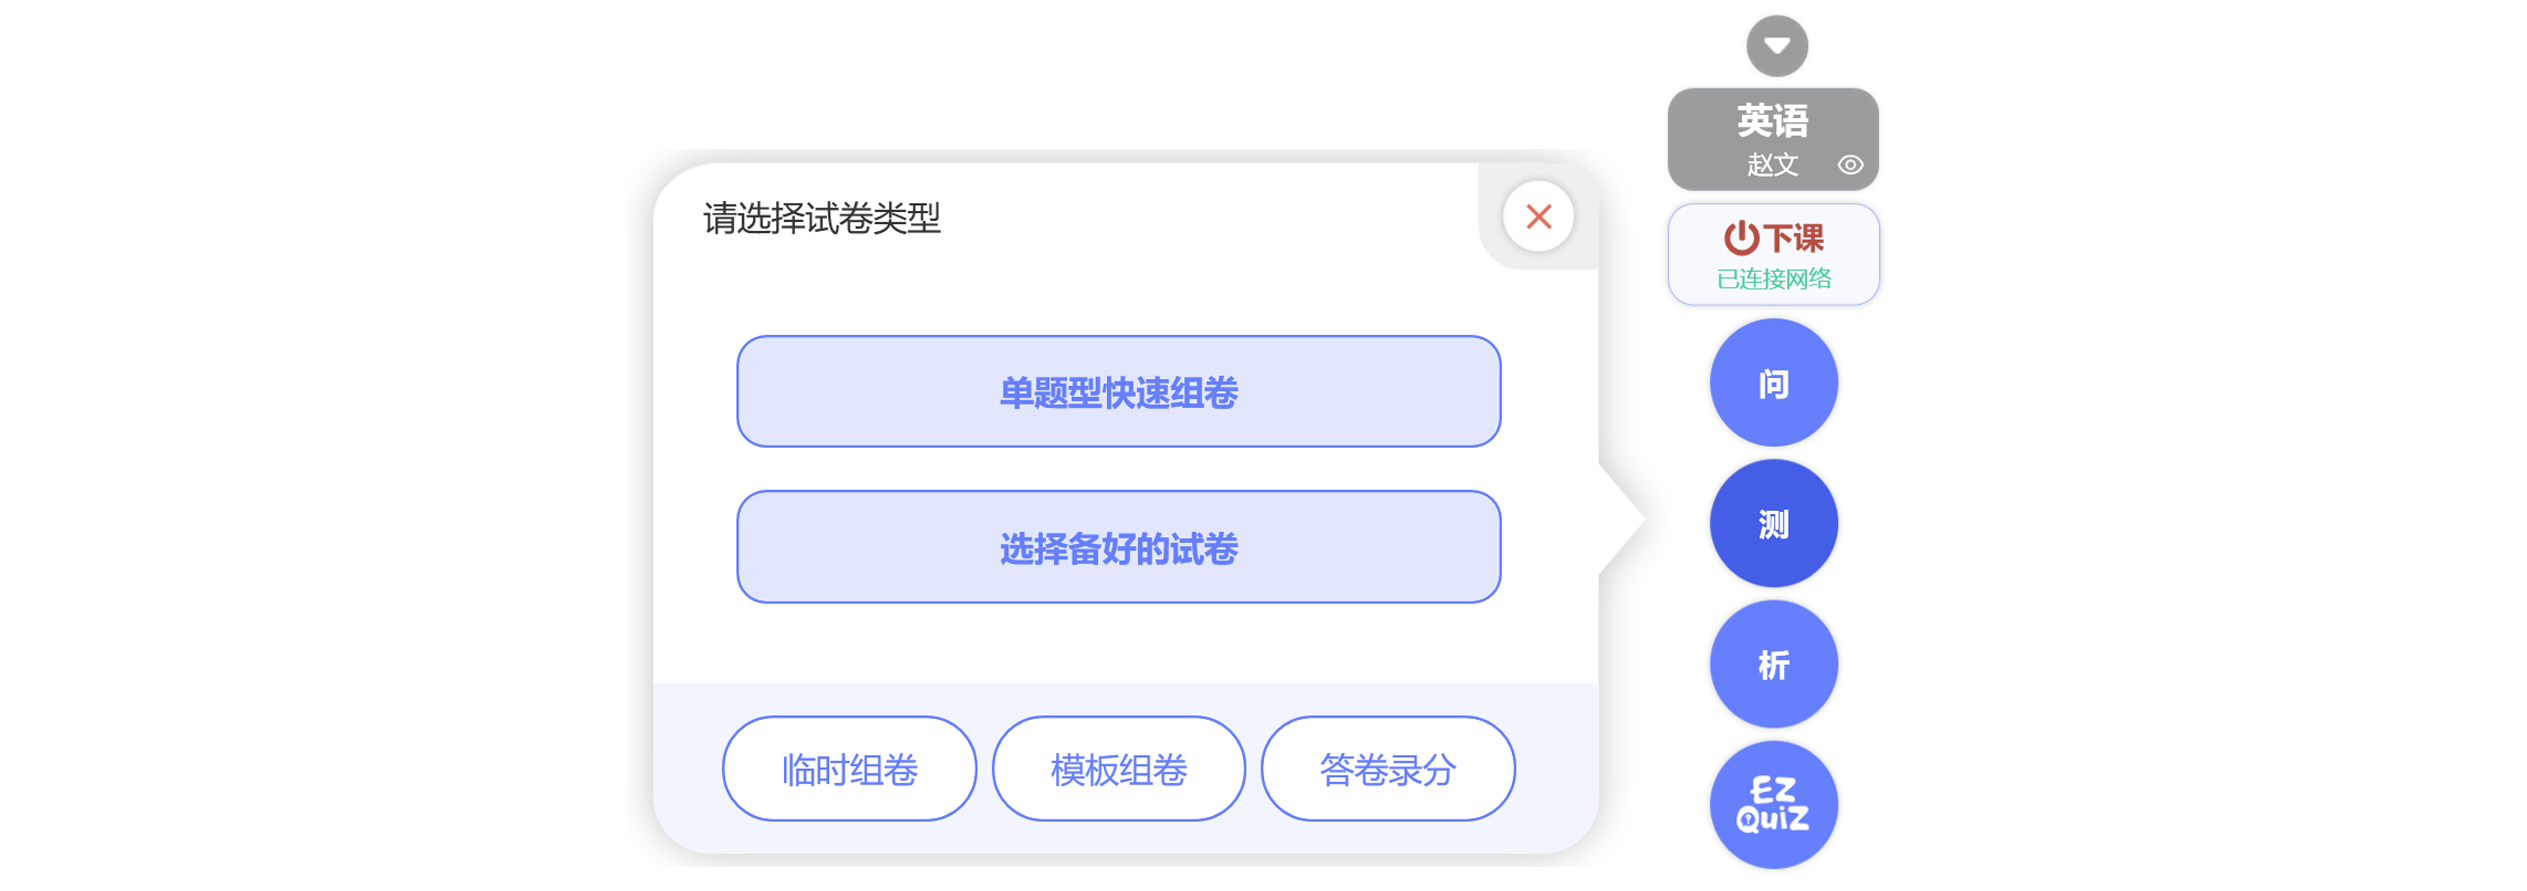Select the 测 test tool circle

click(1773, 523)
